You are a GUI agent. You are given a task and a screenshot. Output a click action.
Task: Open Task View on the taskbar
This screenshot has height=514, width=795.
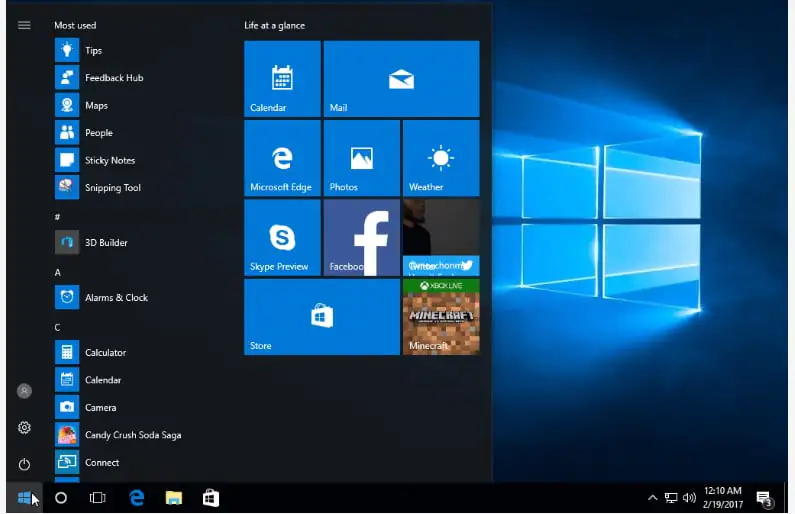[x=97, y=497]
